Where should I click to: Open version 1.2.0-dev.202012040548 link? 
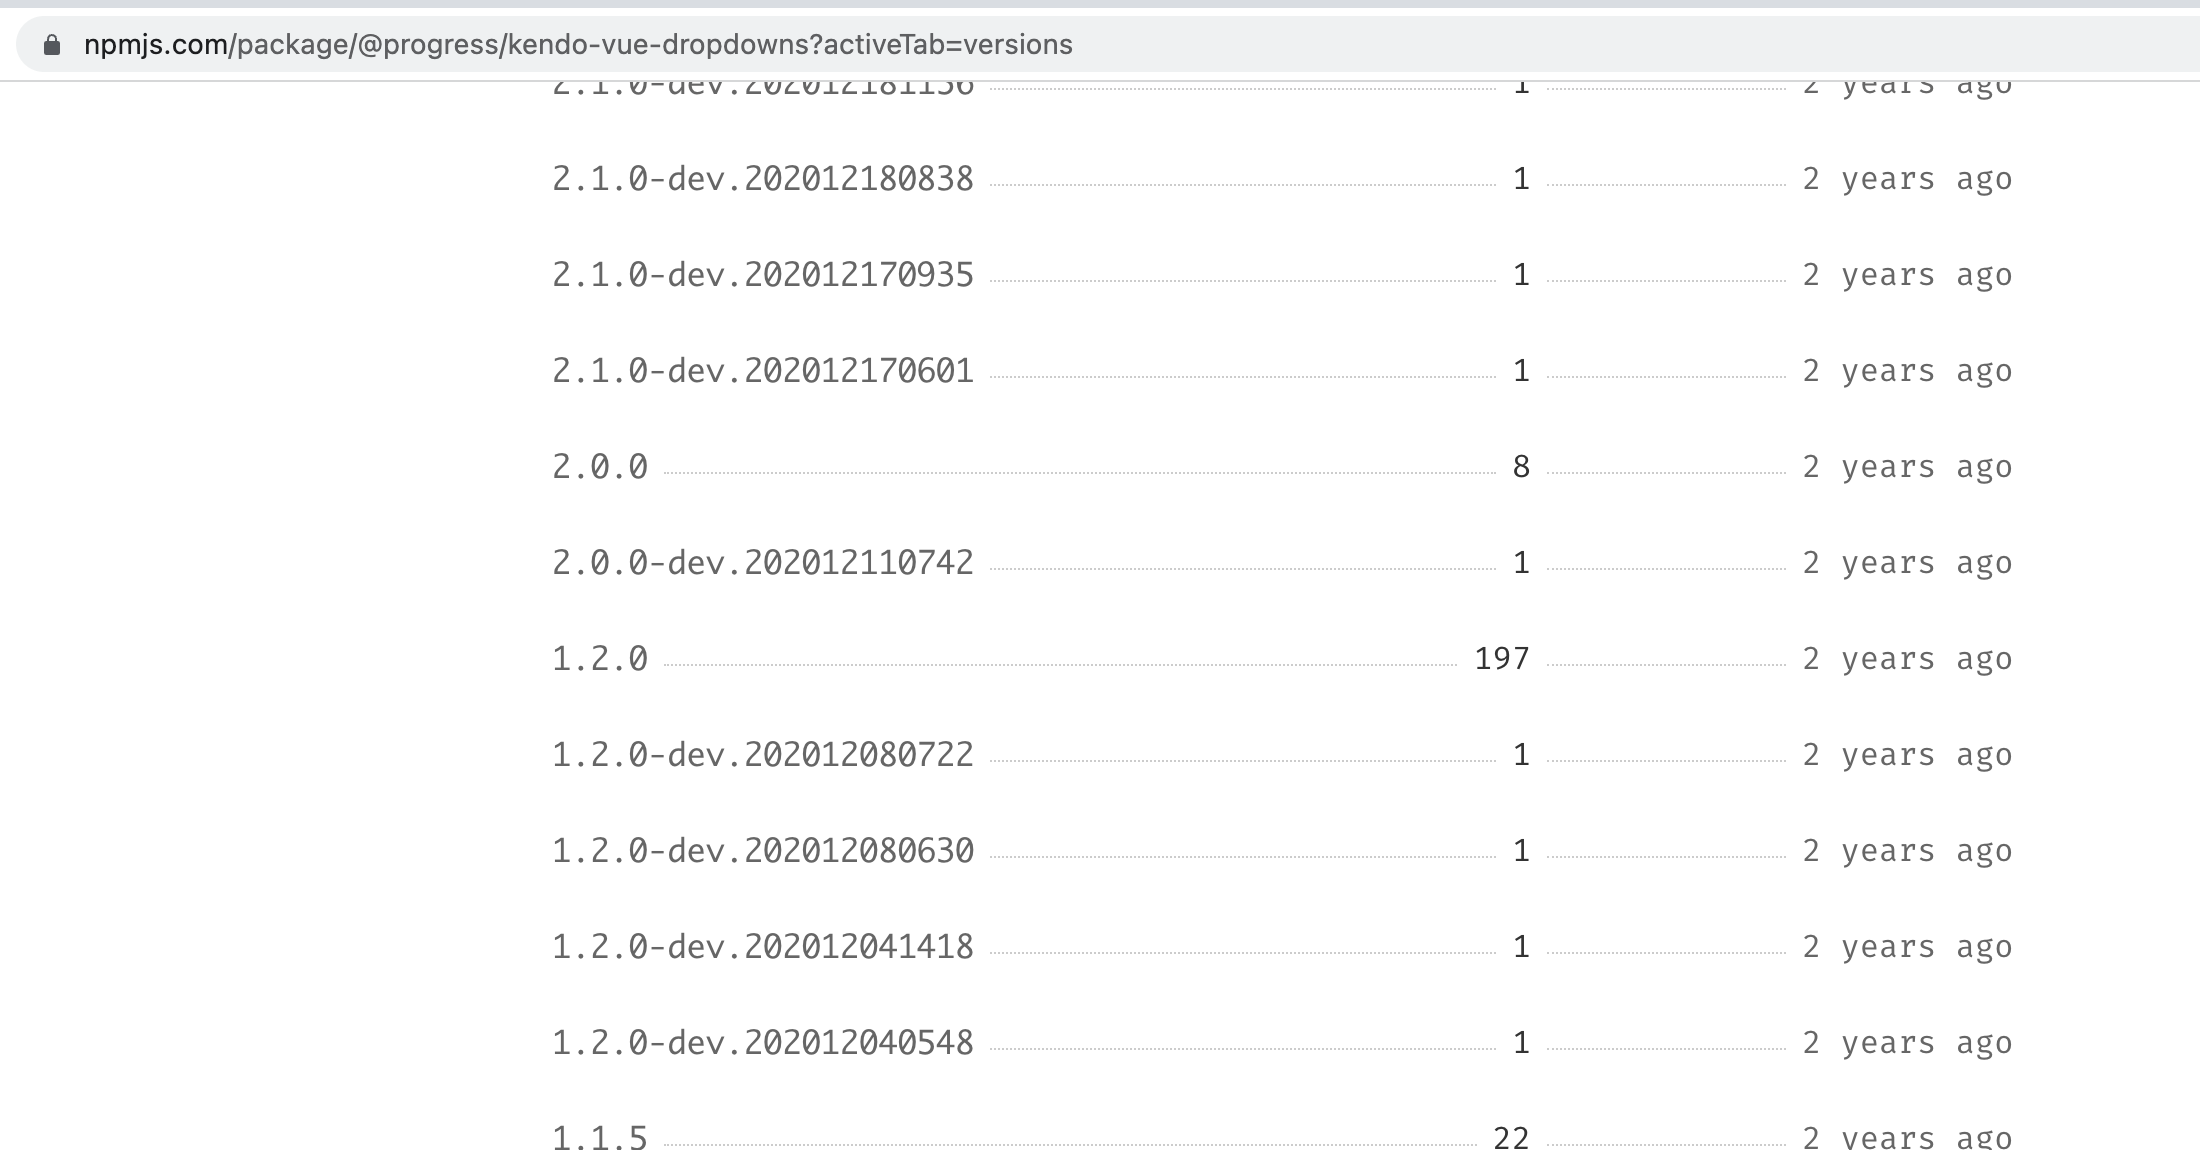coord(762,1043)
